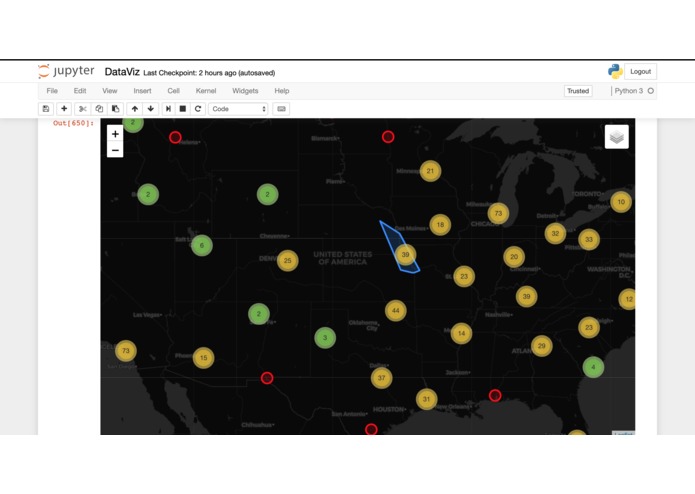Viewport: 695px width, 494px height.
Task: Expand the cluster marker 18 near Des Moines
Action: point(440,225)
